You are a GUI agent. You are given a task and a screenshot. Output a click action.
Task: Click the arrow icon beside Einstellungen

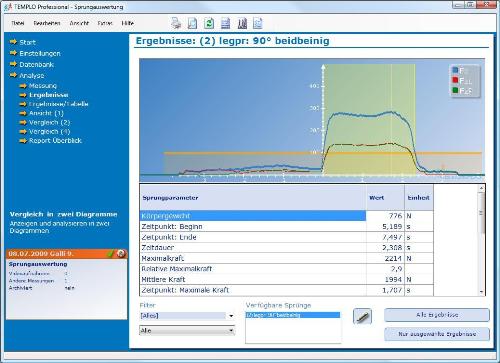click(x=13, y=53)
